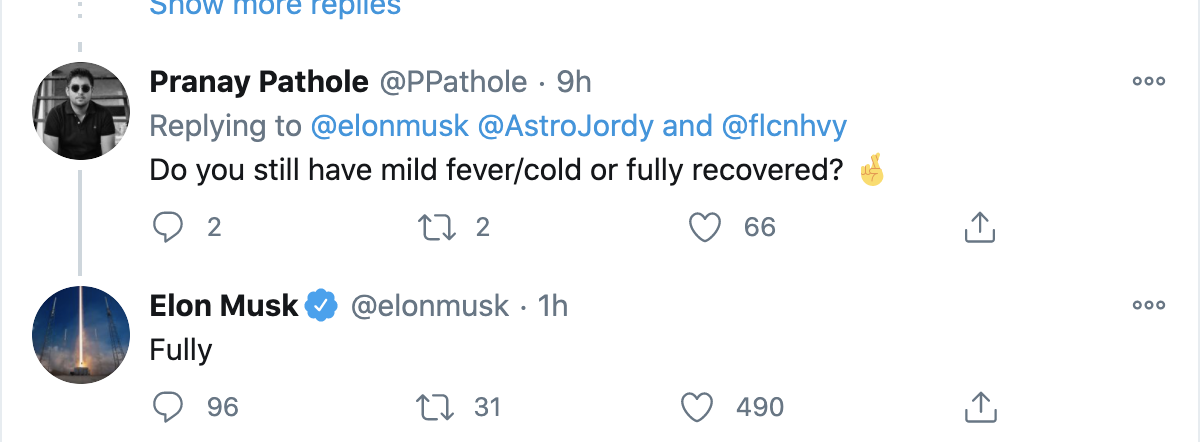View Pranay Pathole's profile picture
Image resolution: width=1202 pixels, height=442 pixels.
[79, 110]
